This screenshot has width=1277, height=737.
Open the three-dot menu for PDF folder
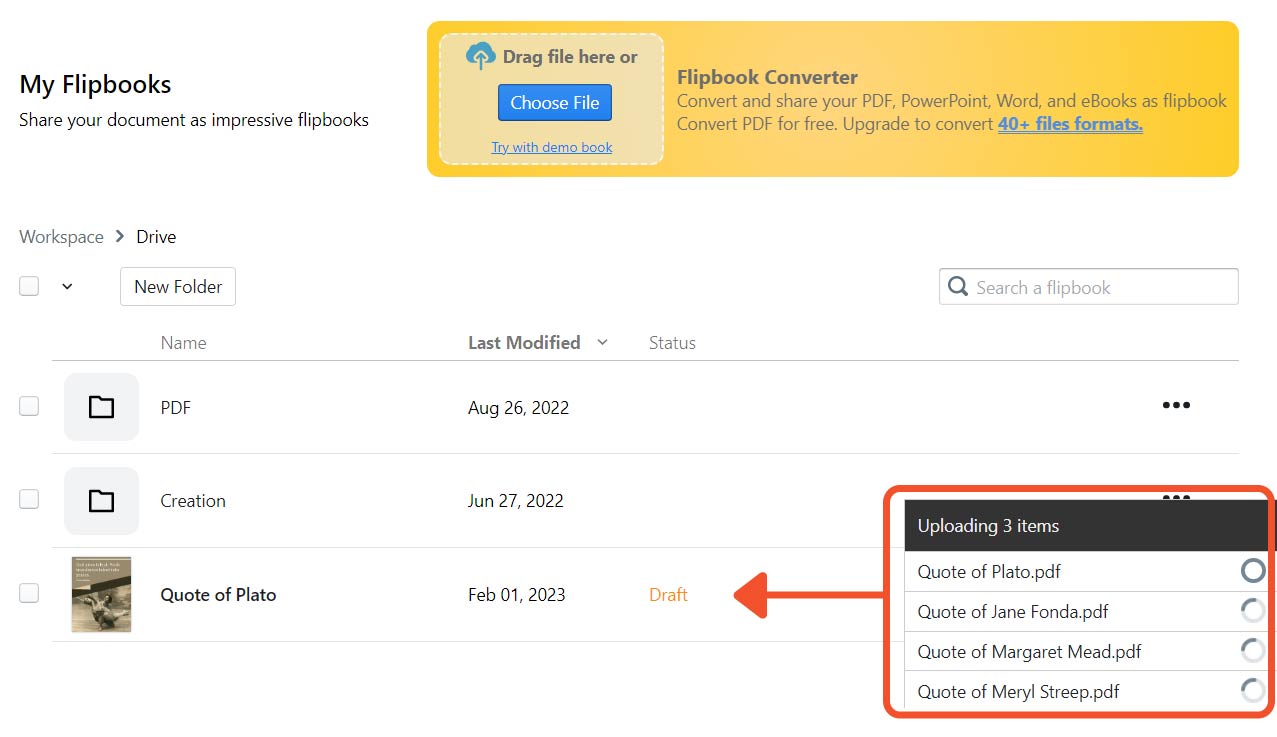1176,406
